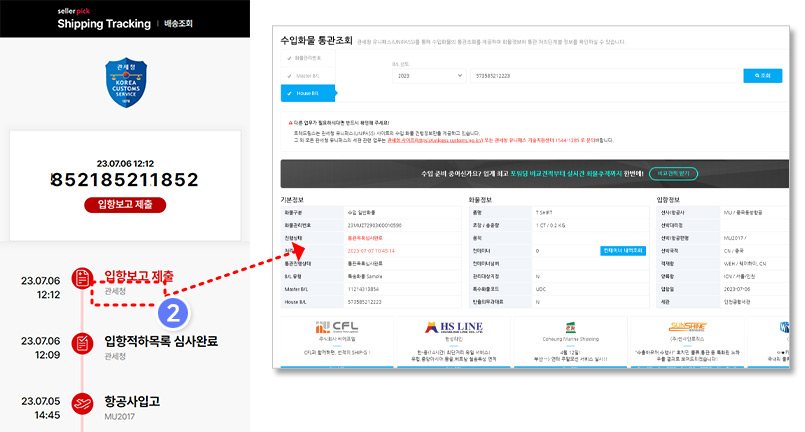Open the 2023 year dropdown
The width and height of the screenshot is (805, 432).
pos(428,76)
